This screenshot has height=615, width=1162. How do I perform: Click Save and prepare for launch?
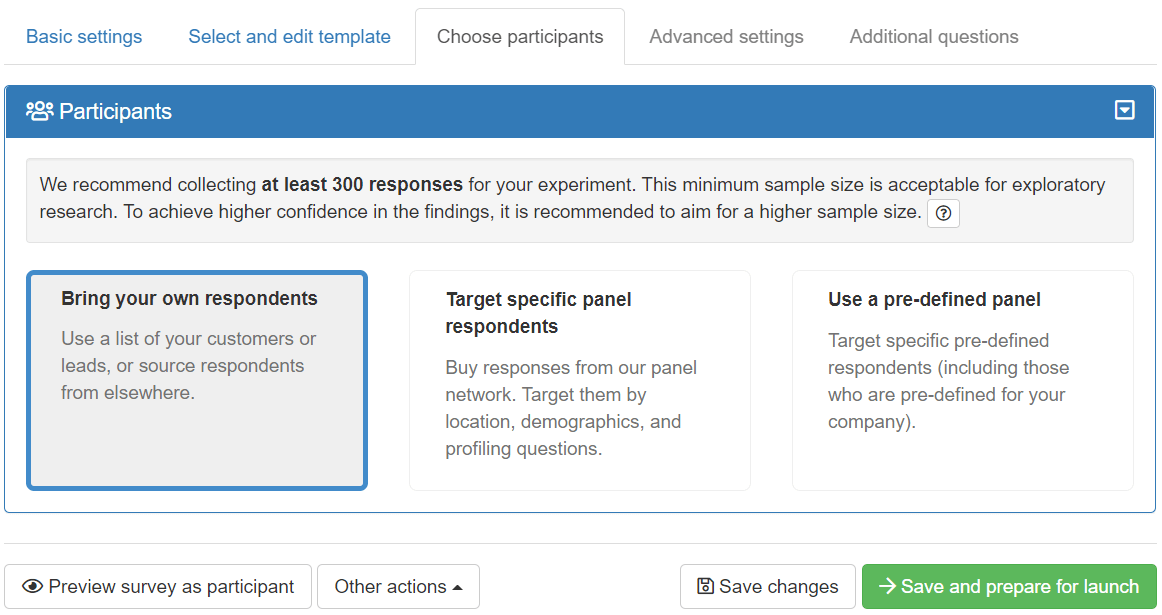1008,587
